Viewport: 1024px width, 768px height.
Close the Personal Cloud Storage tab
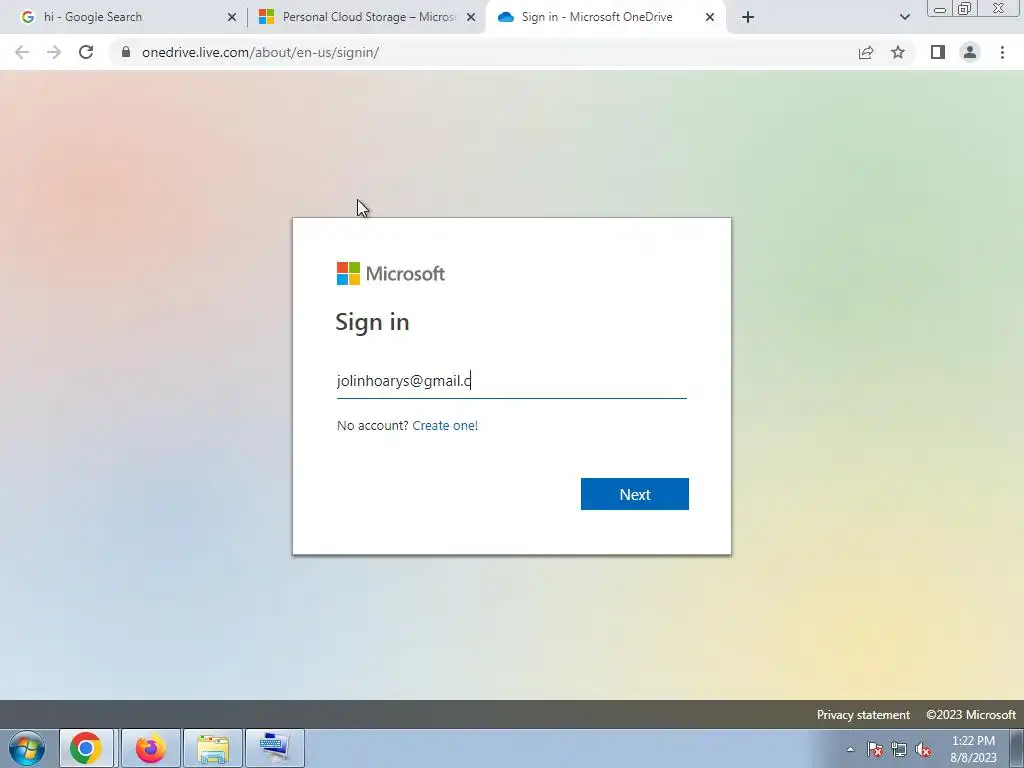pyautogui.click(x=471, y=17)
